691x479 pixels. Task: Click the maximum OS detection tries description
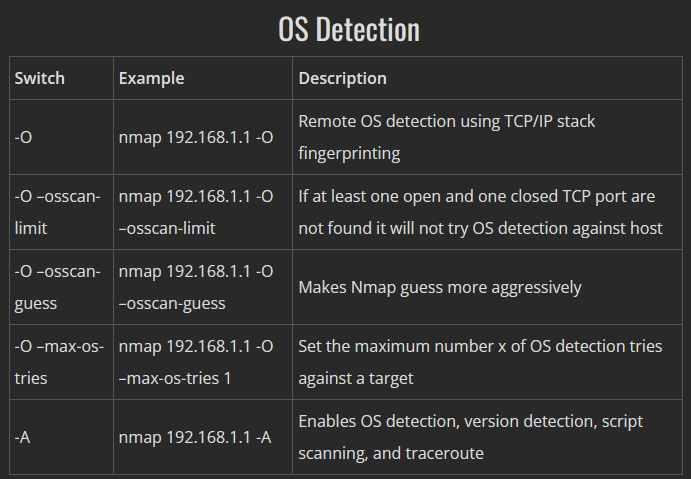(480, 362)
